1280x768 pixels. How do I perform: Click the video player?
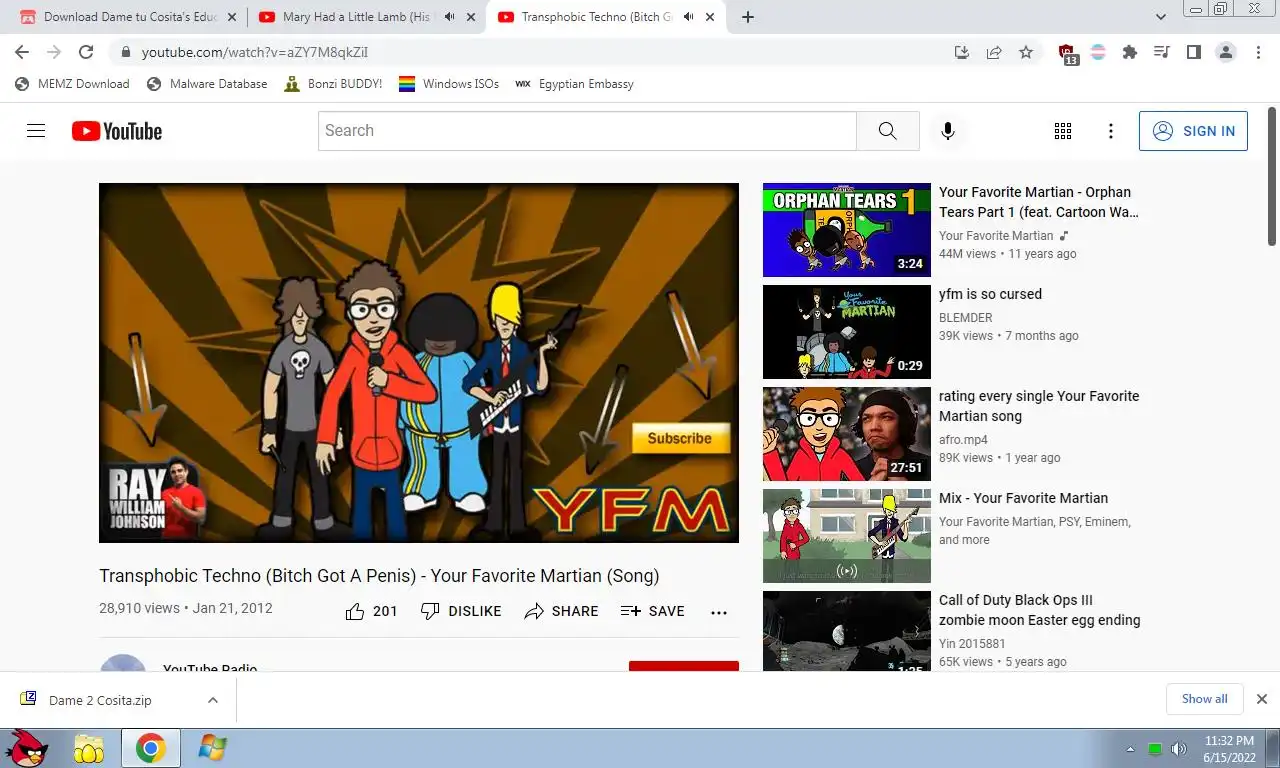tap(419, 363)
